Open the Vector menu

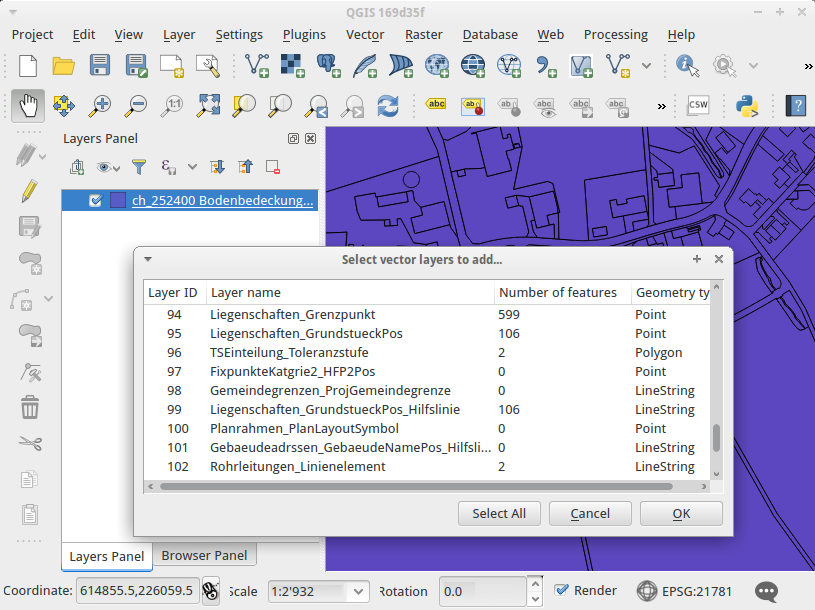point(365,35)
